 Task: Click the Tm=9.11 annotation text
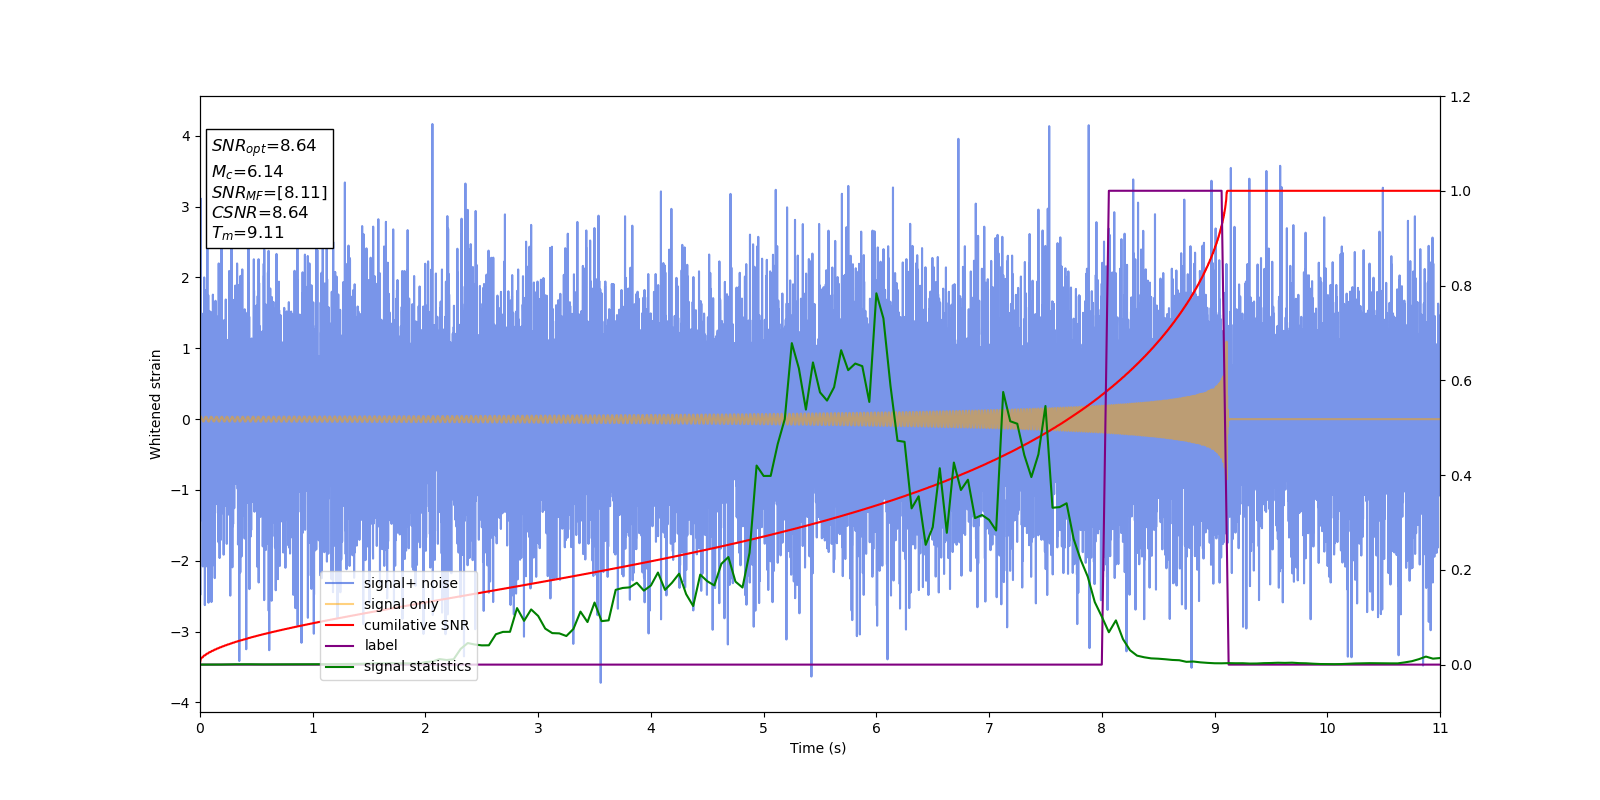(x=248, y=233)
